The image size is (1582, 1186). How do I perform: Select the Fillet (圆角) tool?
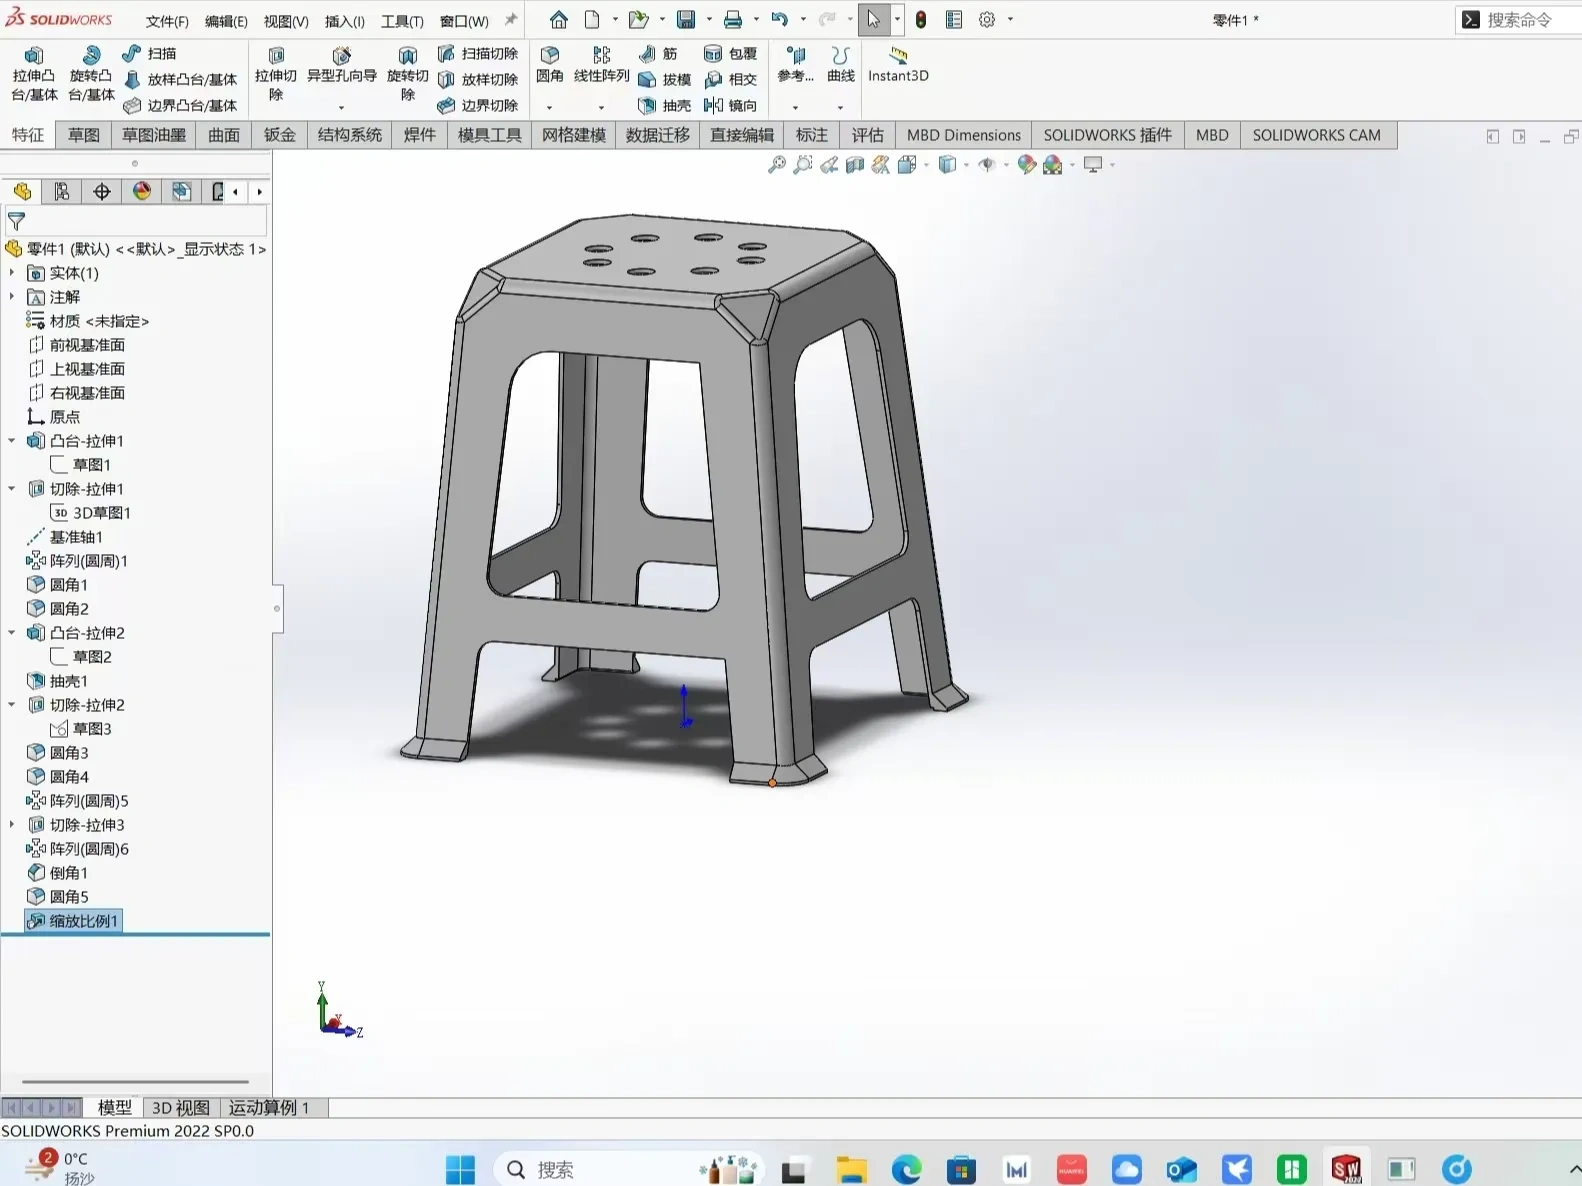[549, 65]
